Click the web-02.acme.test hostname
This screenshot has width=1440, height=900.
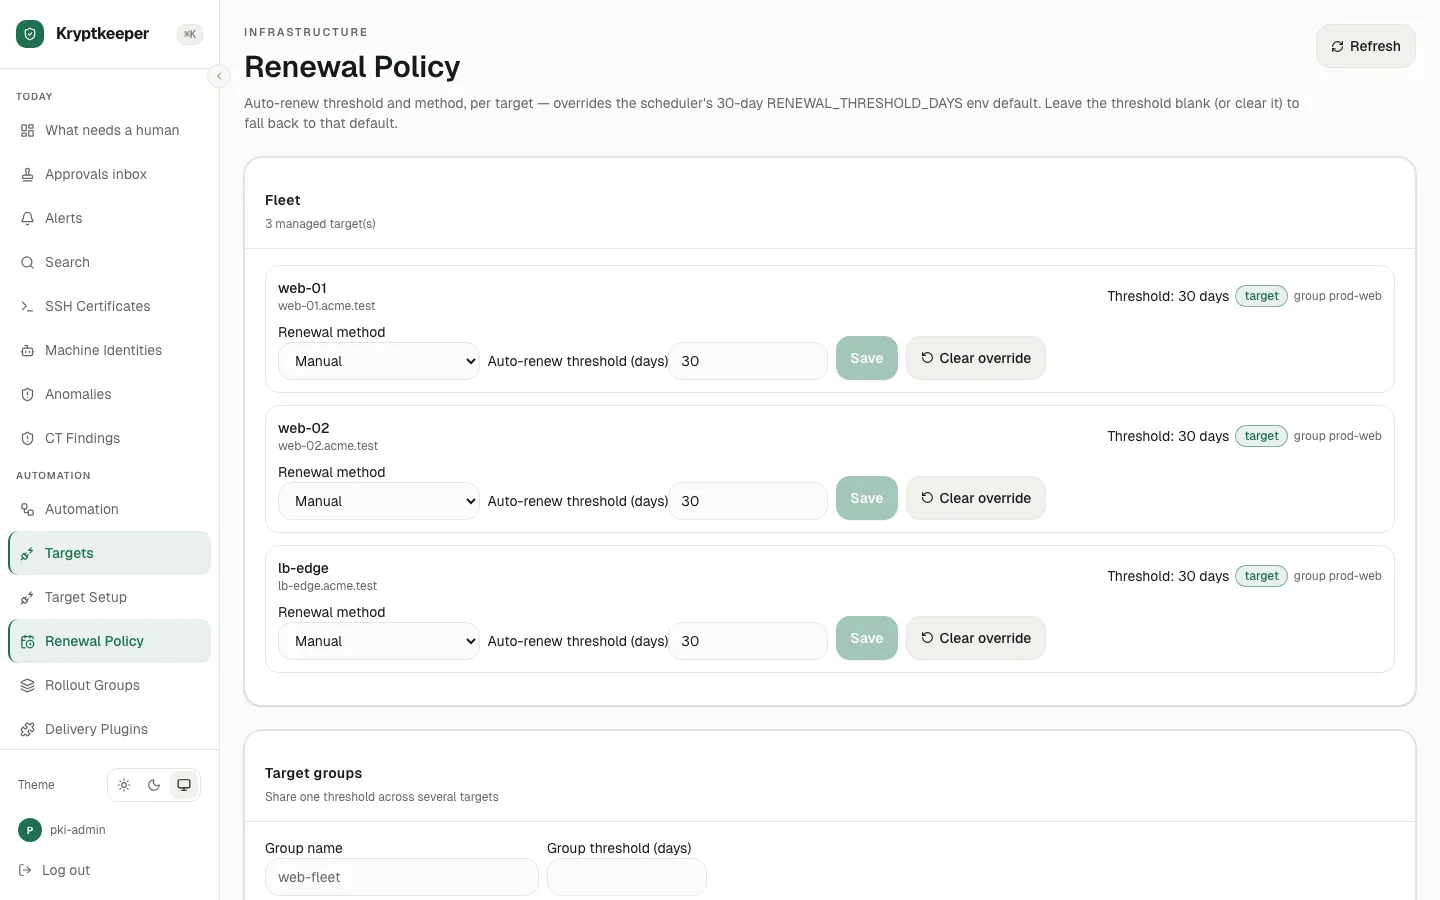pos(328,446)
